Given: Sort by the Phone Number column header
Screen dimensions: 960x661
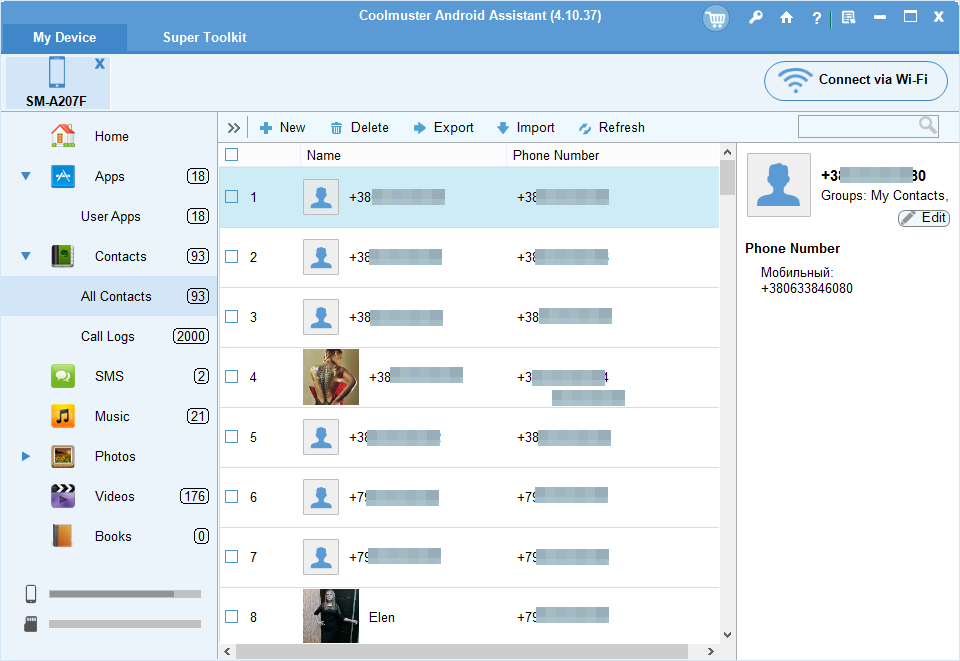Looking at the screenshot, I should (612, 155).
